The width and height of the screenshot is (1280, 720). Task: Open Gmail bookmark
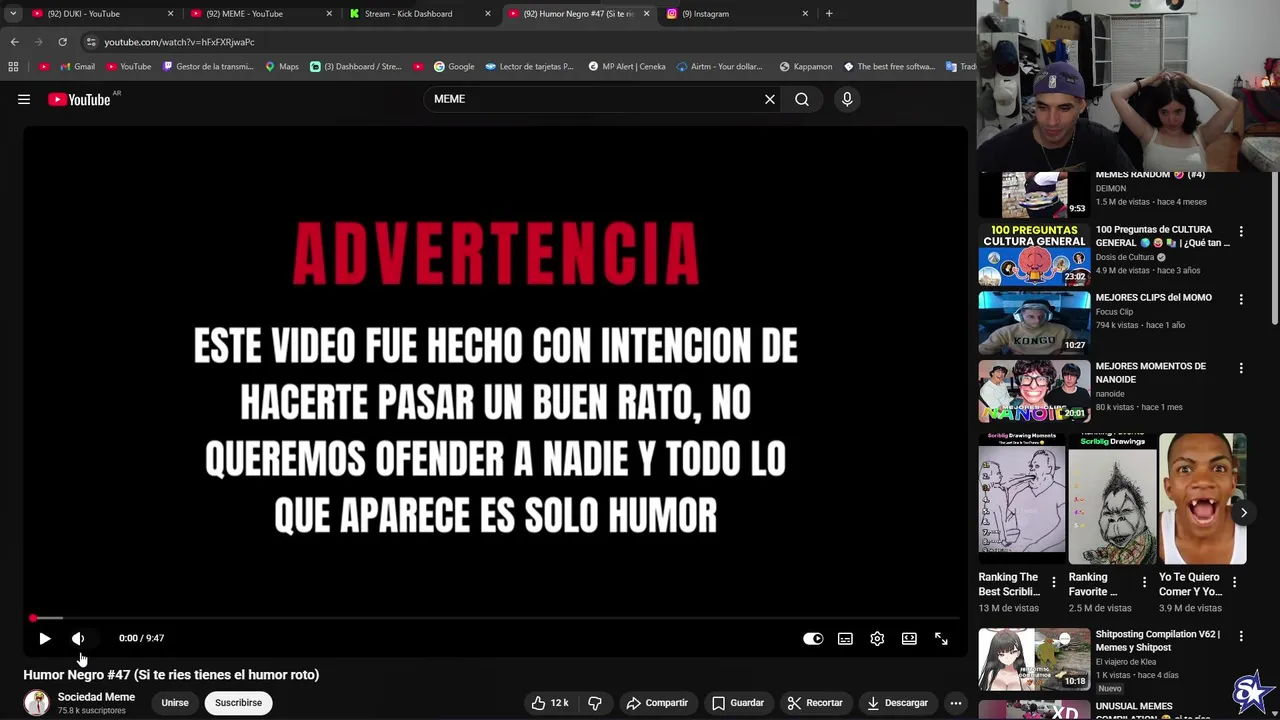pos(77,67)
